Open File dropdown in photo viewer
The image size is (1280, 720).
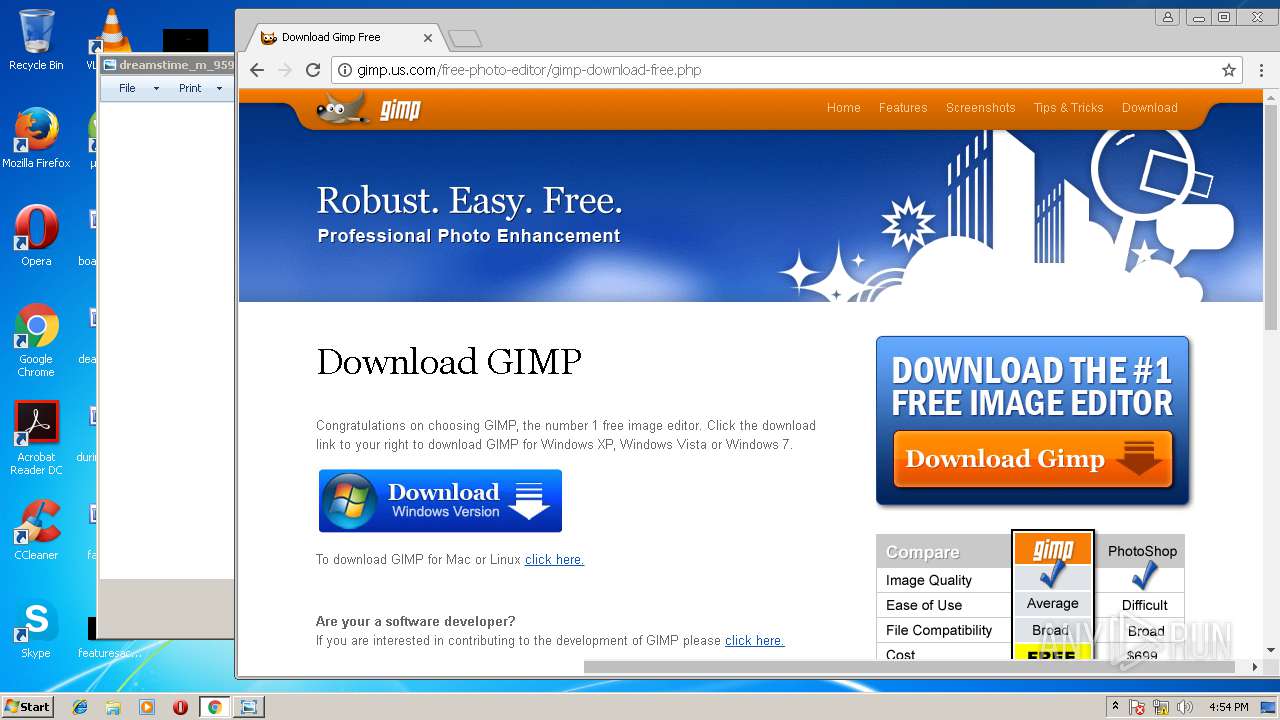tap(138, 88)
